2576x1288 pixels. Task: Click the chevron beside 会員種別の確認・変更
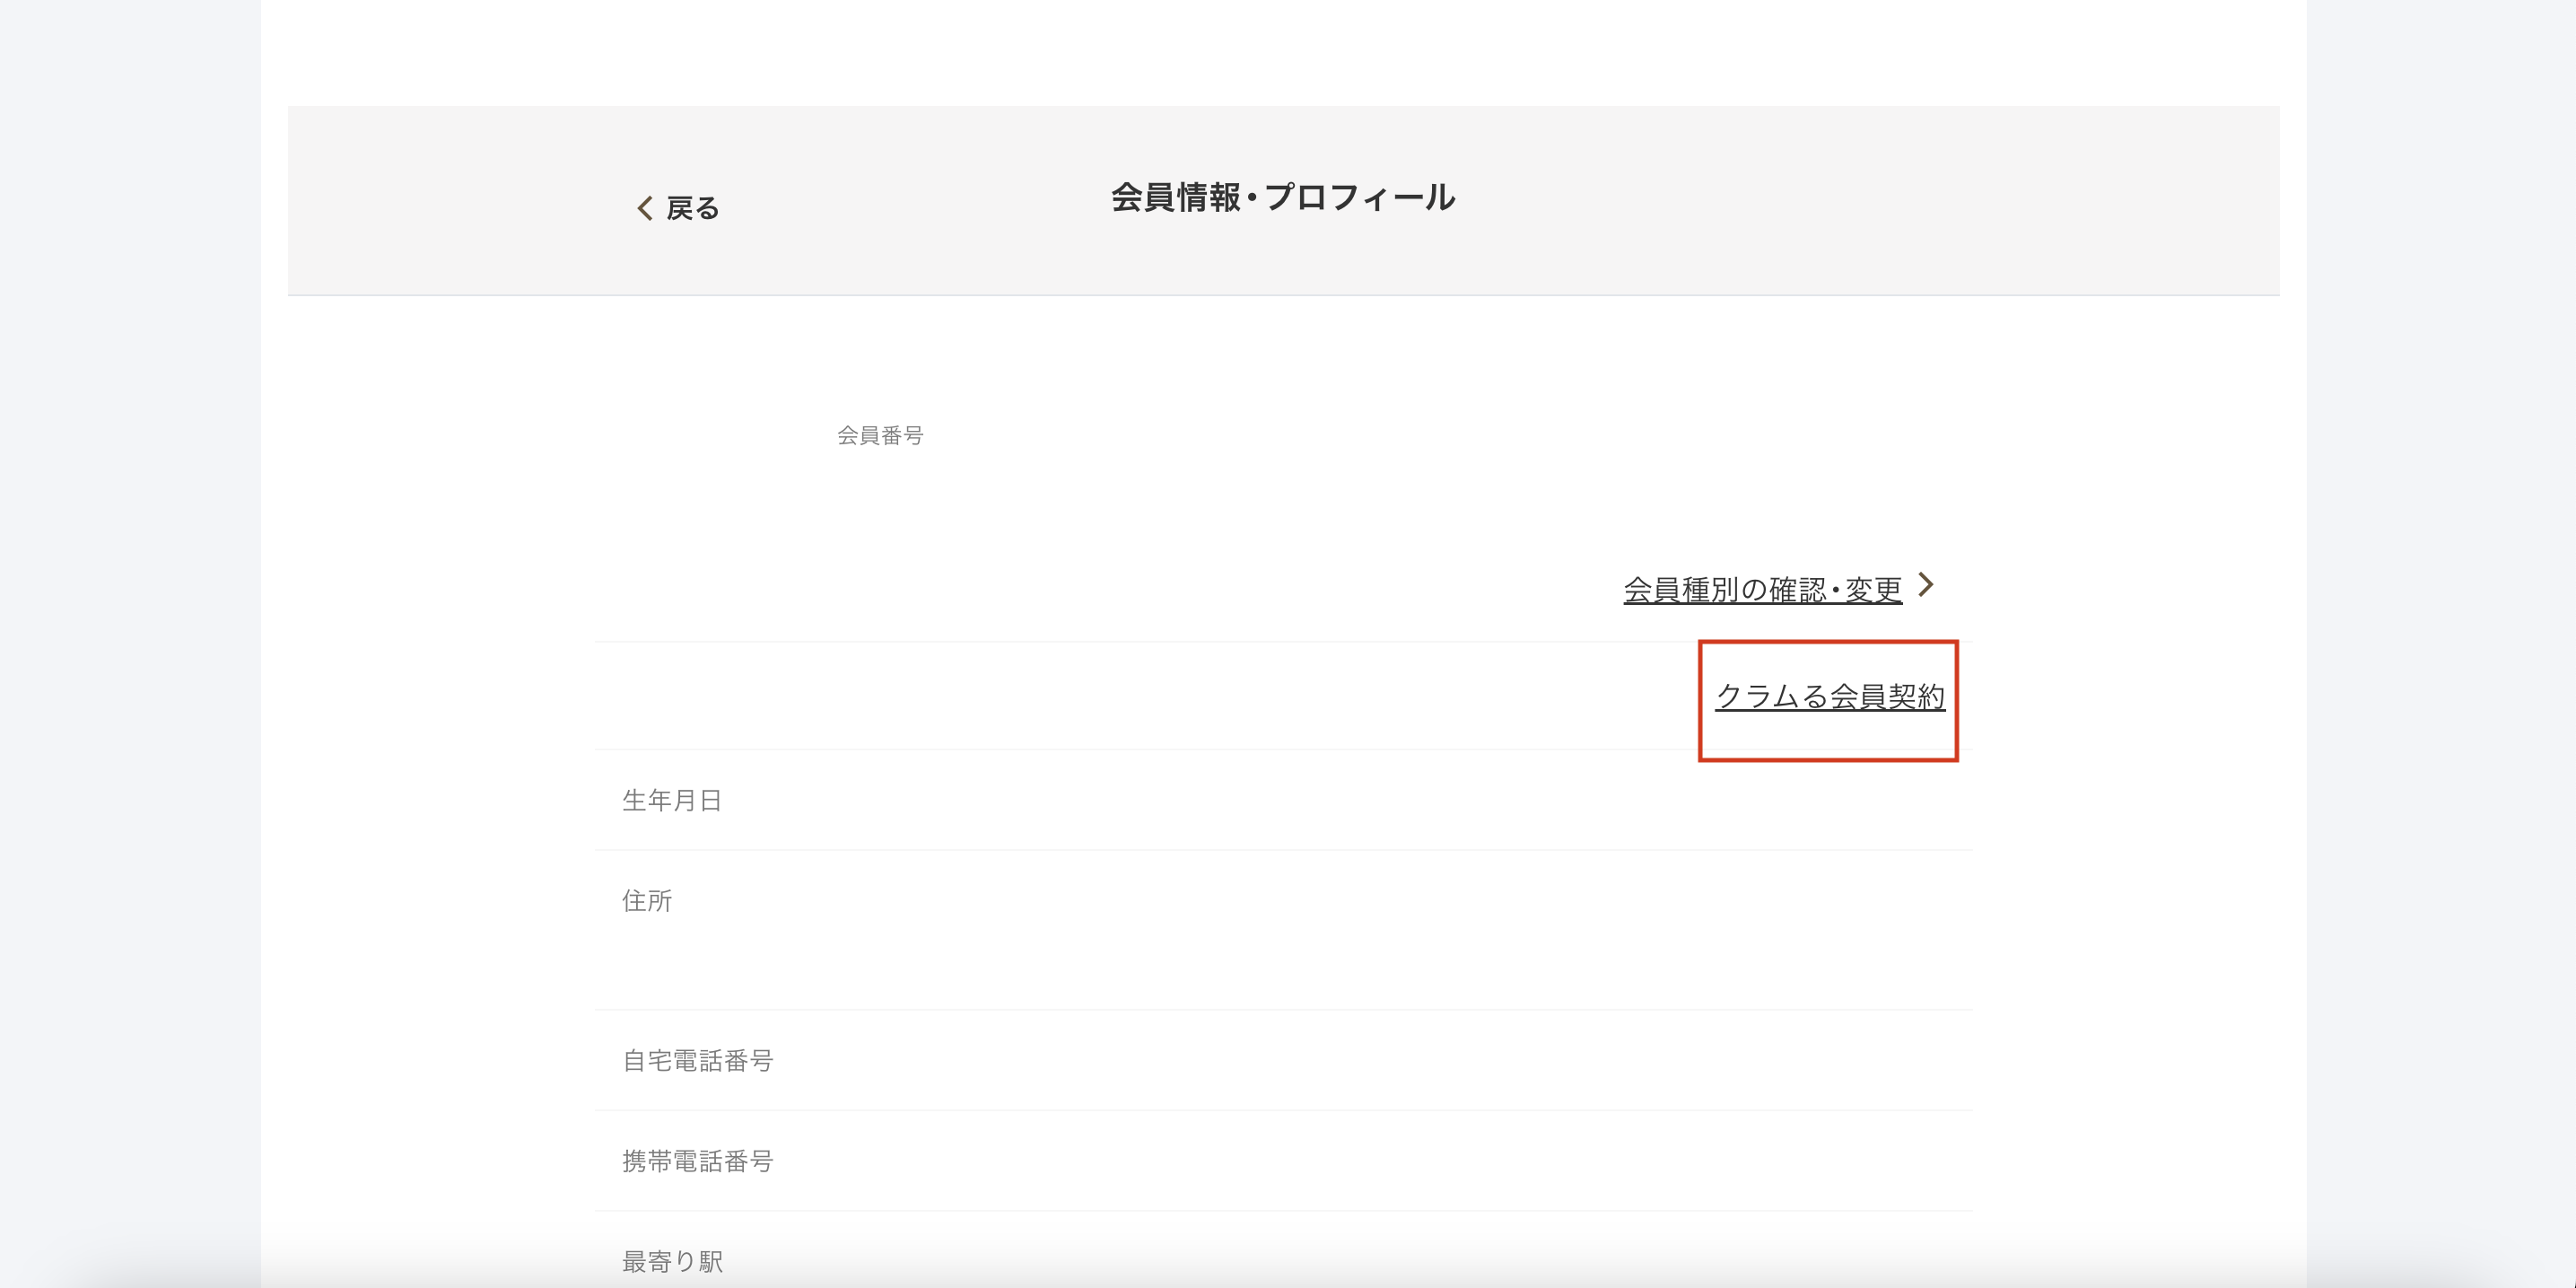(1926, 585)
